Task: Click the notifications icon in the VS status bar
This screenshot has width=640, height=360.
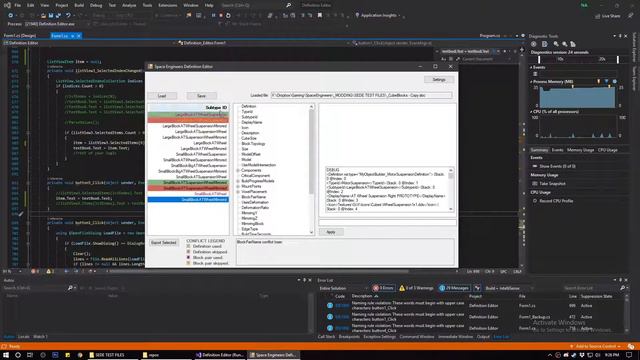Action: (631, 347)
